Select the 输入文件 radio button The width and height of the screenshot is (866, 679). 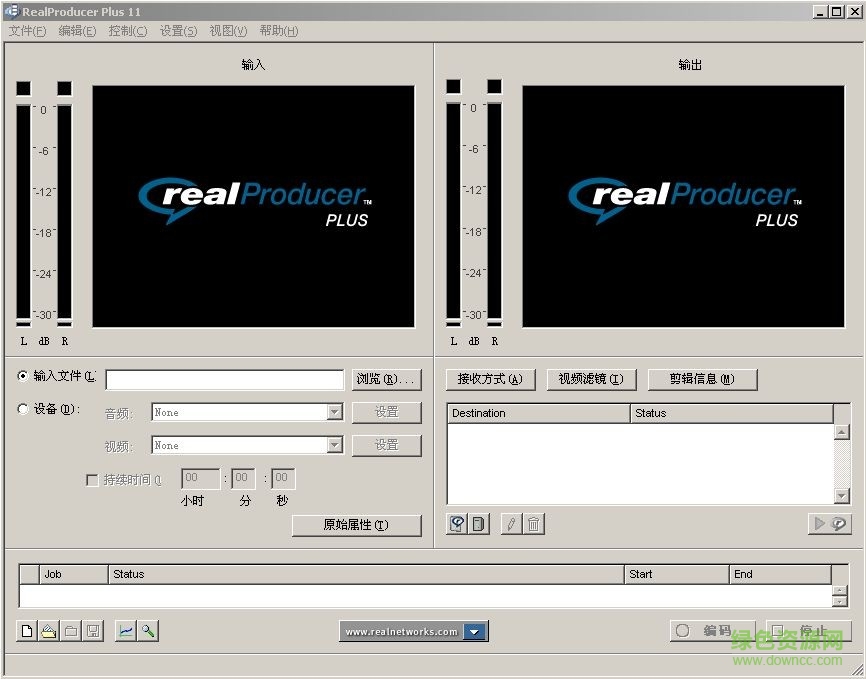click(22, 376)
